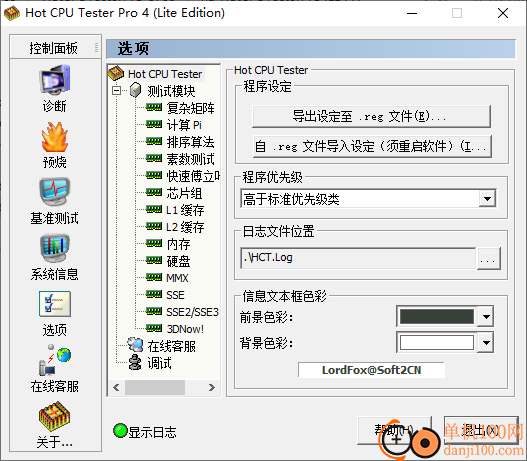527x461 pixels.
Task: Click the 调试 debug tree node icon
Action: tap(135, 362)
